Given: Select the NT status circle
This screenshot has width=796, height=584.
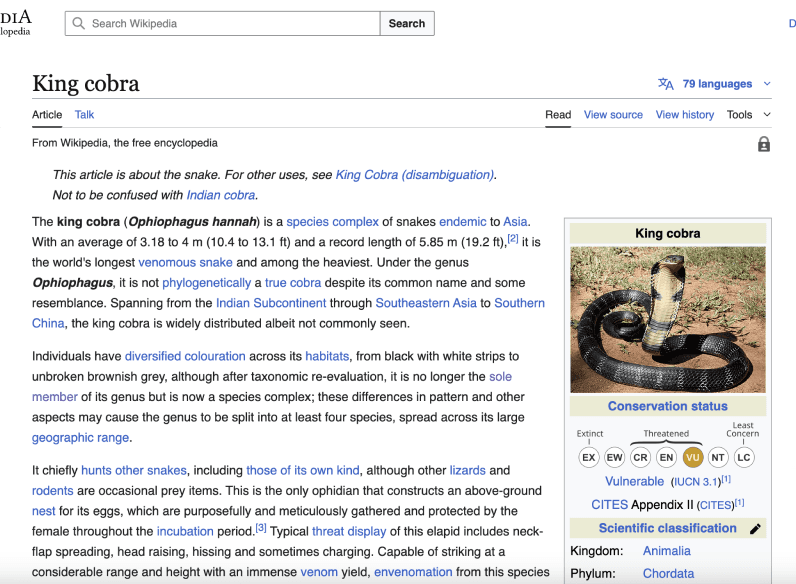Looking at the screenshot, I should pyautogui.click(x=718, y=458).
